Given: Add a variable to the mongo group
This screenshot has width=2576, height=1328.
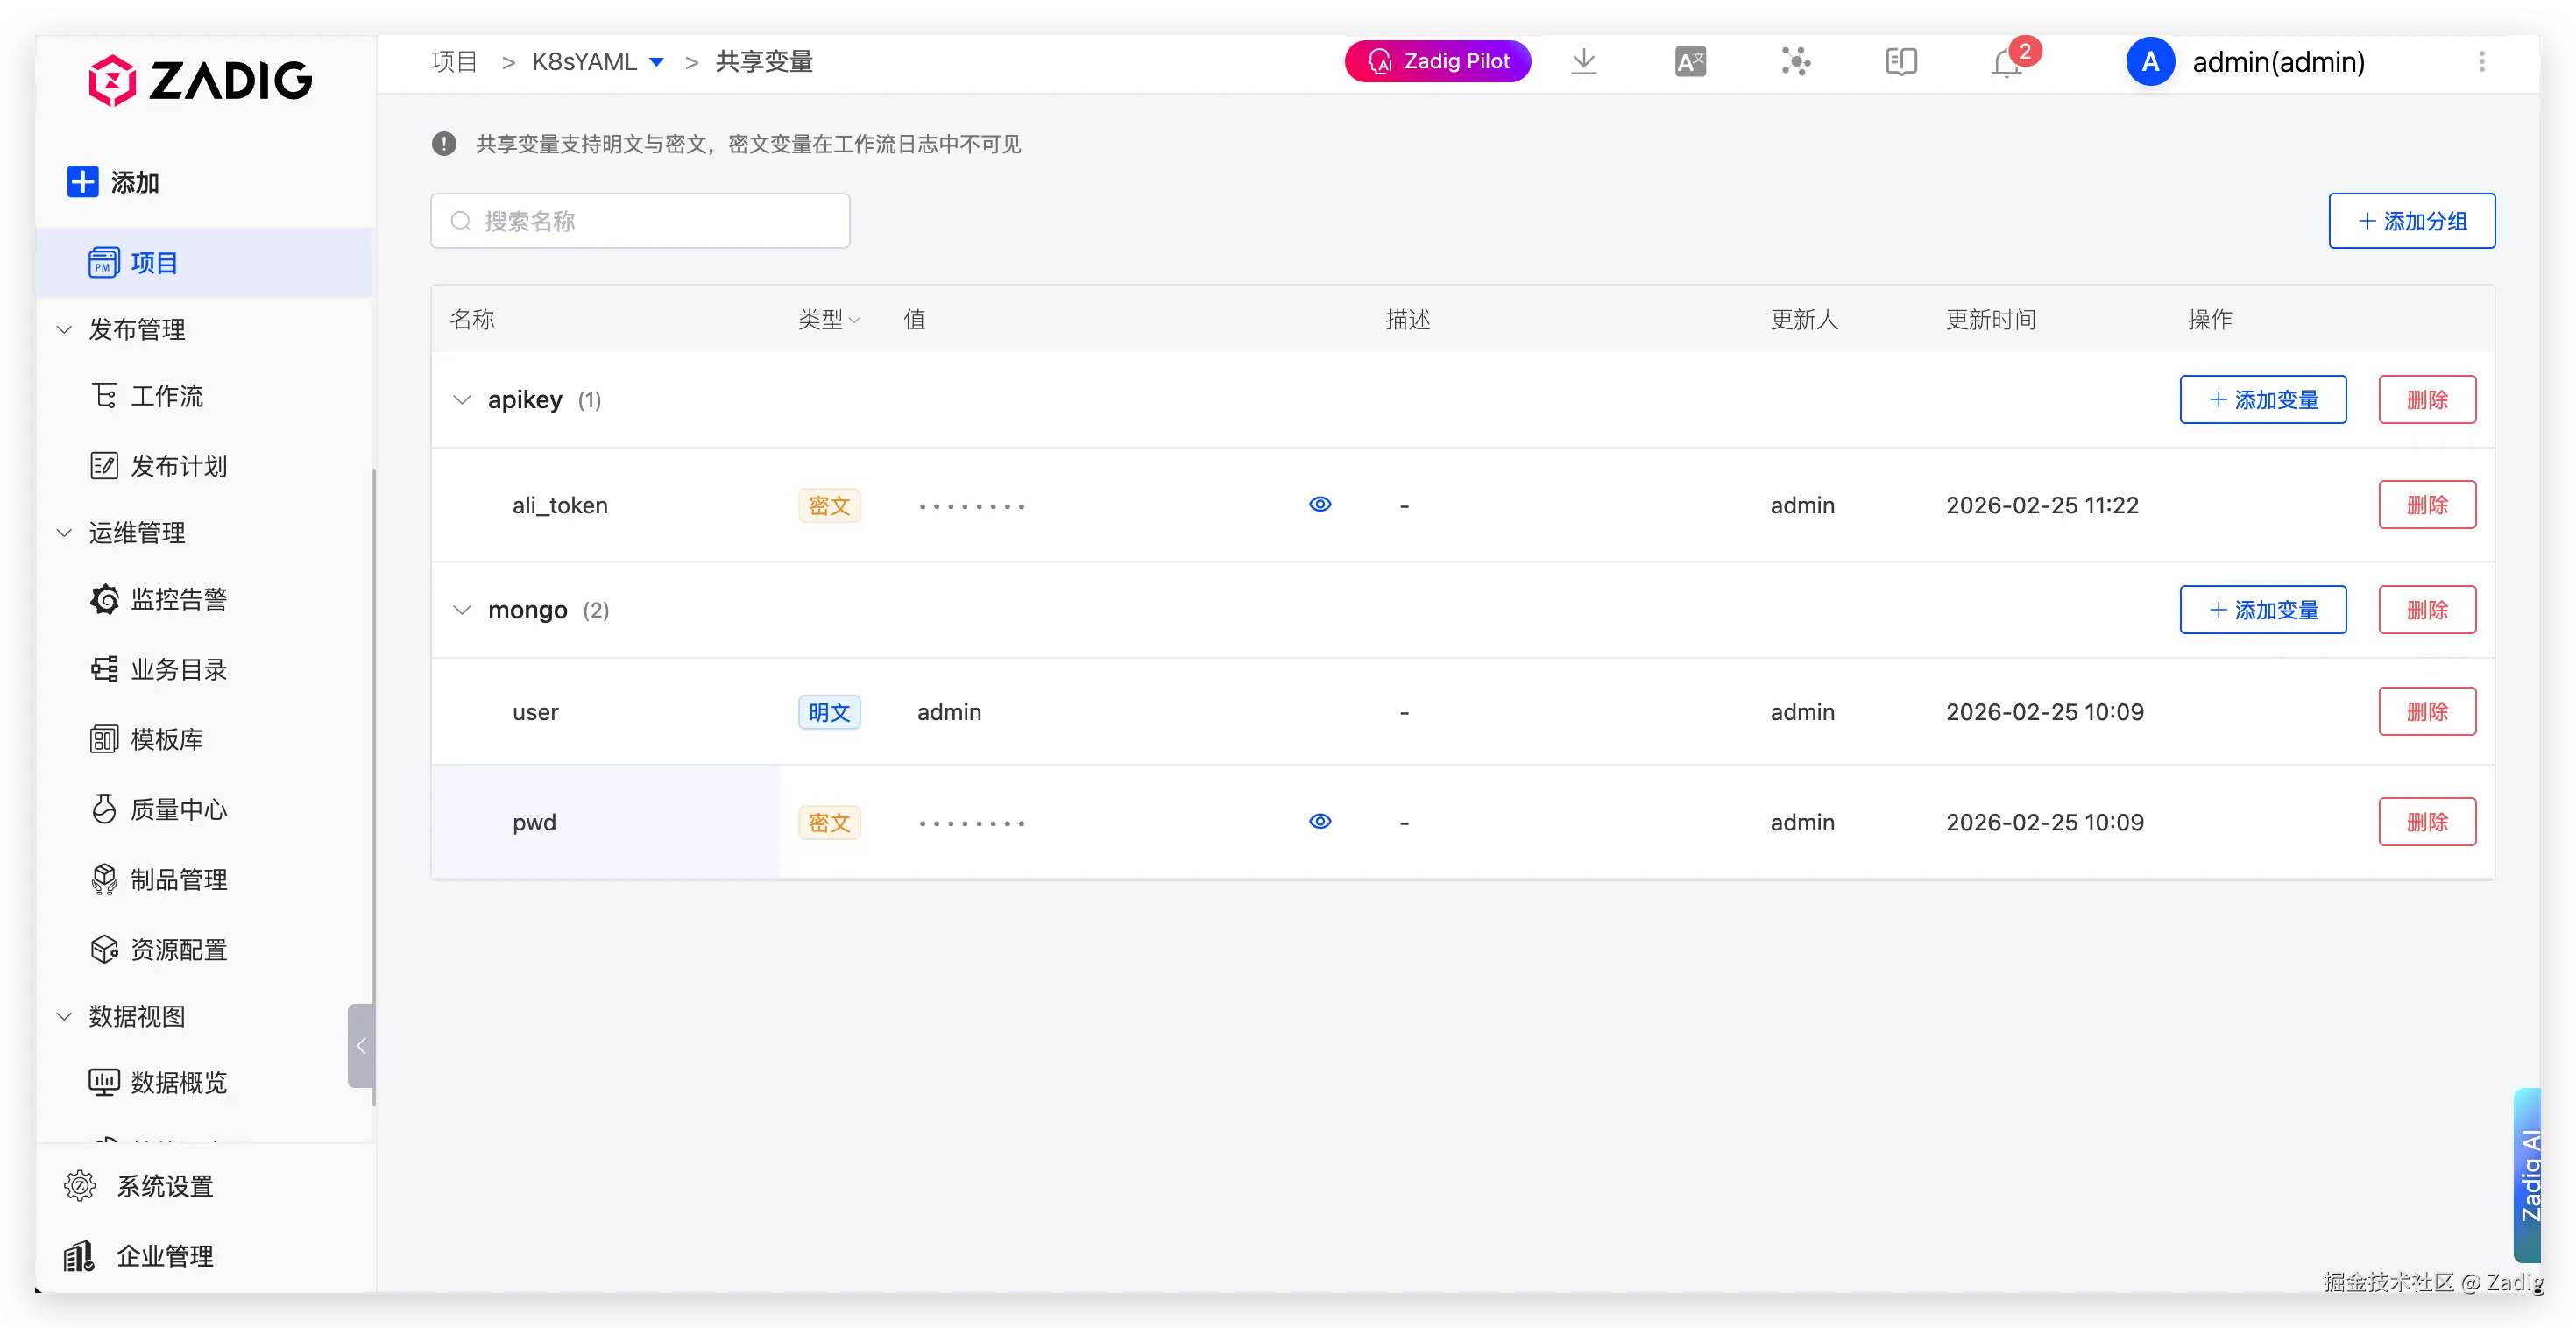Looking at the screenshot, I should point(2263,610).
